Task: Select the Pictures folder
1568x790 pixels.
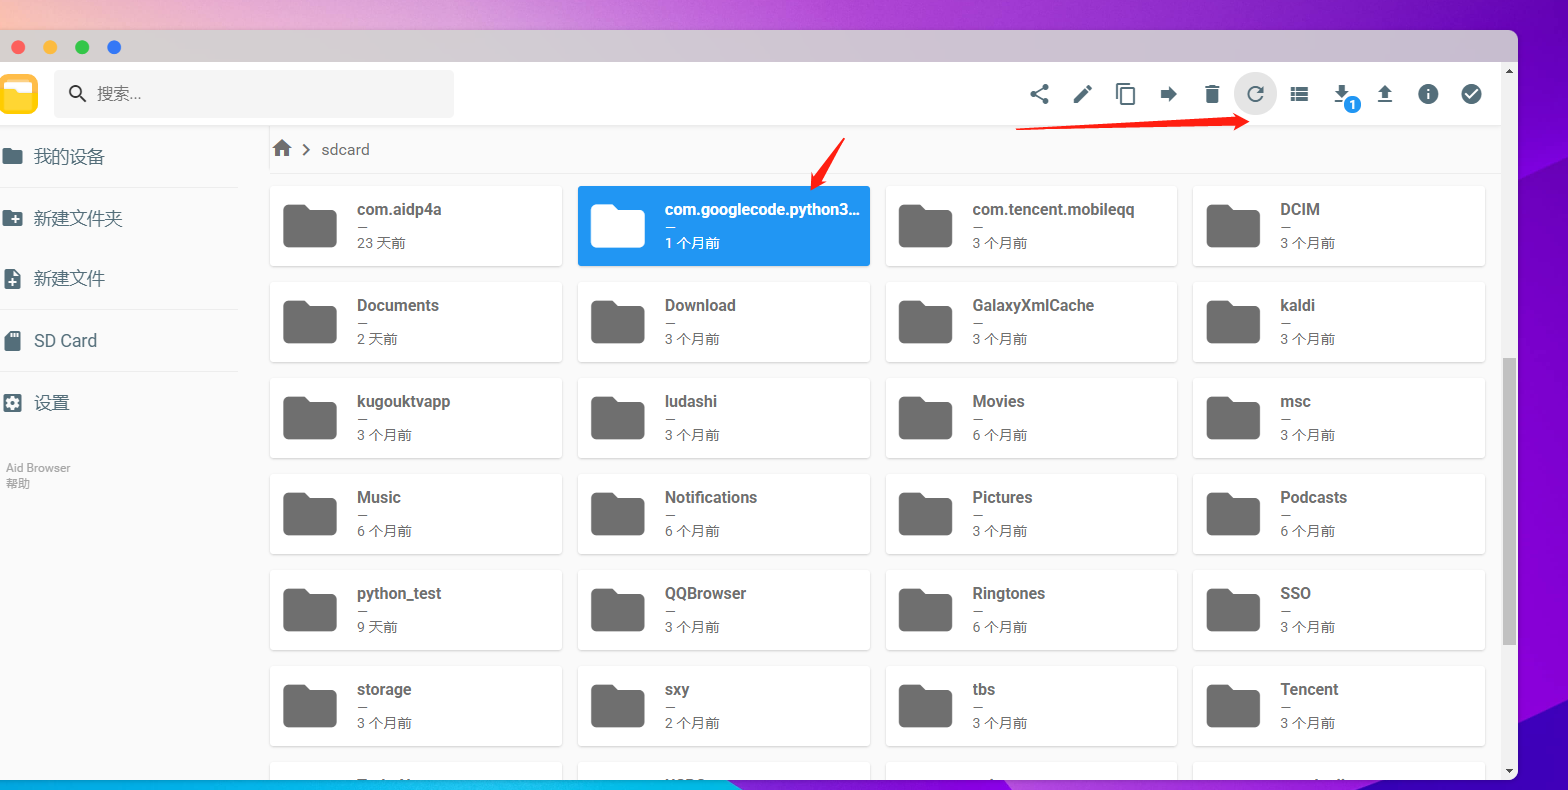Action: (x=1032, y=514)
